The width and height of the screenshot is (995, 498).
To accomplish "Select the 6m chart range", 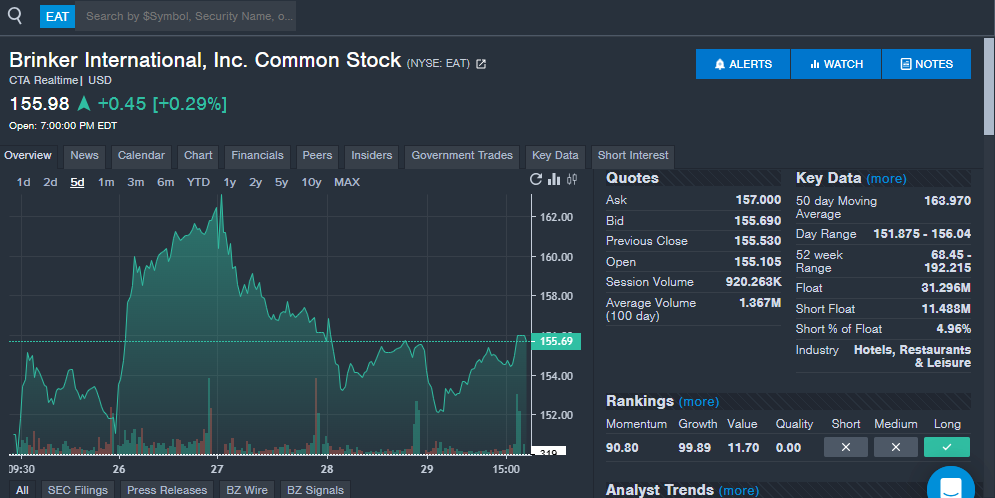I will click(166, 182).
